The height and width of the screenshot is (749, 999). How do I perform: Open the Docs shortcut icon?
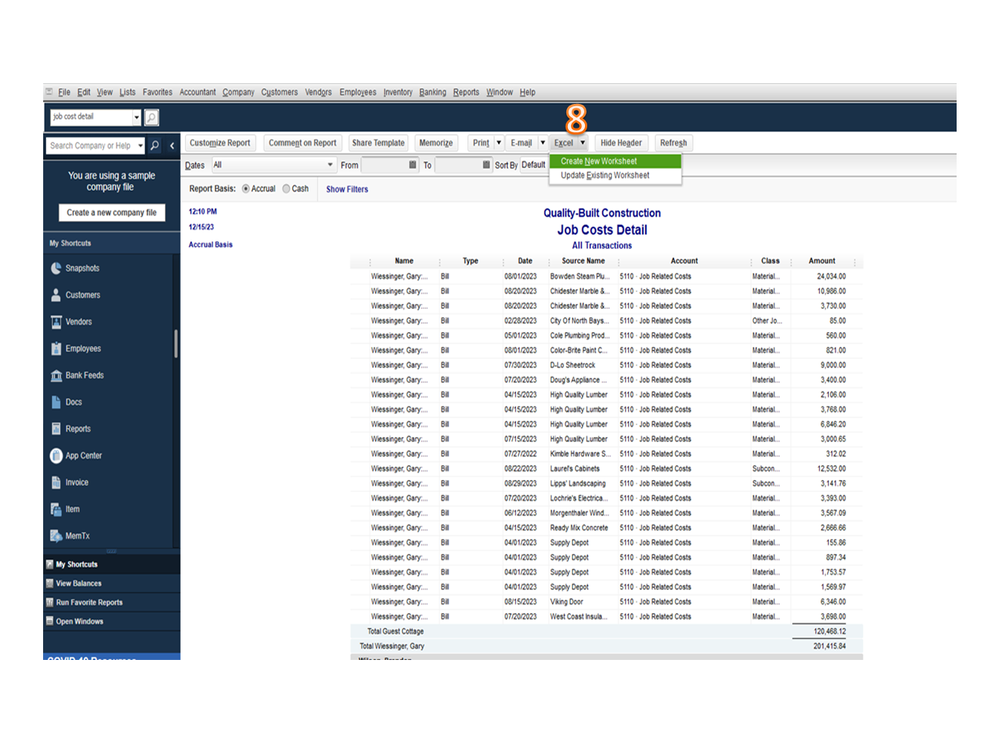point(56,402)
